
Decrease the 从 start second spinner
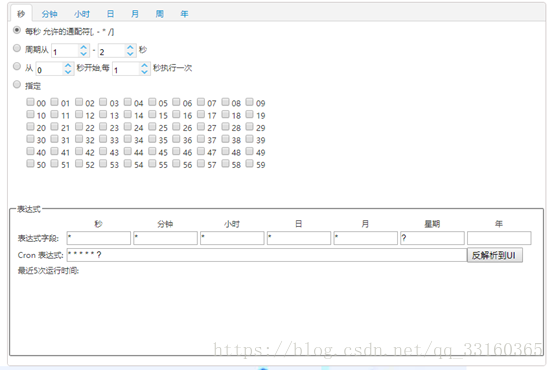tap(68, 71)
